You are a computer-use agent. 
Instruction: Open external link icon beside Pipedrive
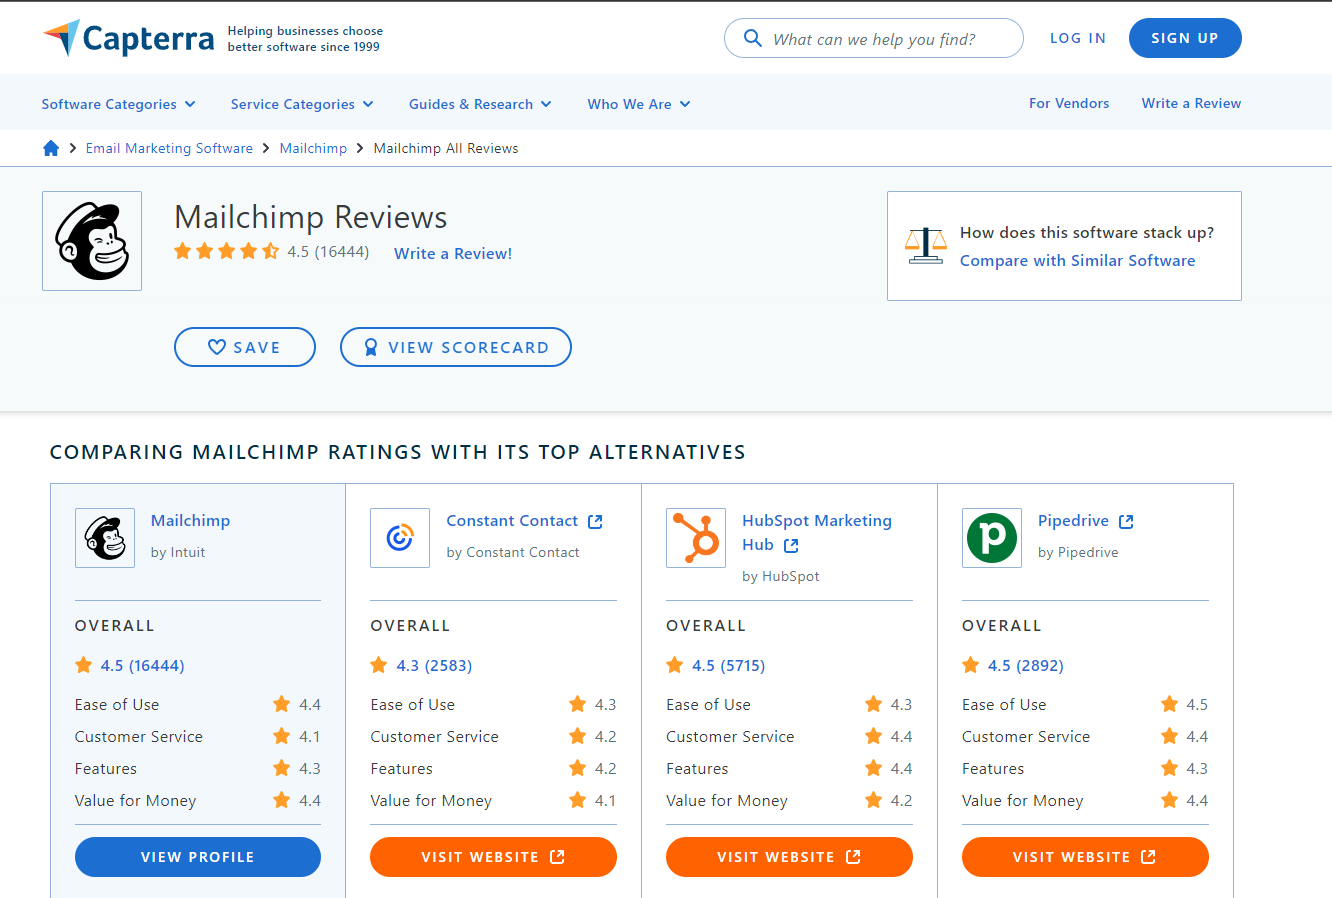(1126, 522)
